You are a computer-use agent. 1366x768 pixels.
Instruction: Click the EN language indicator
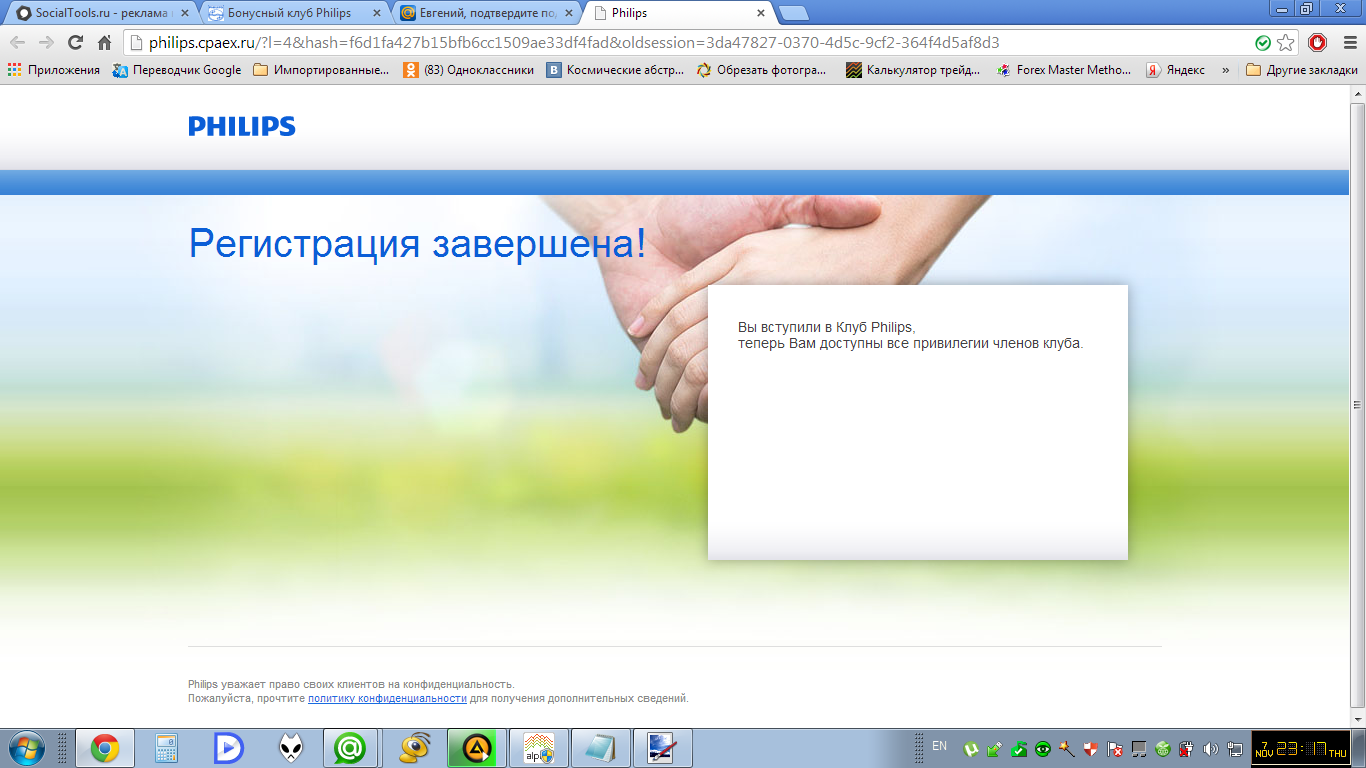pyautogui.click(x=939, y=746)
